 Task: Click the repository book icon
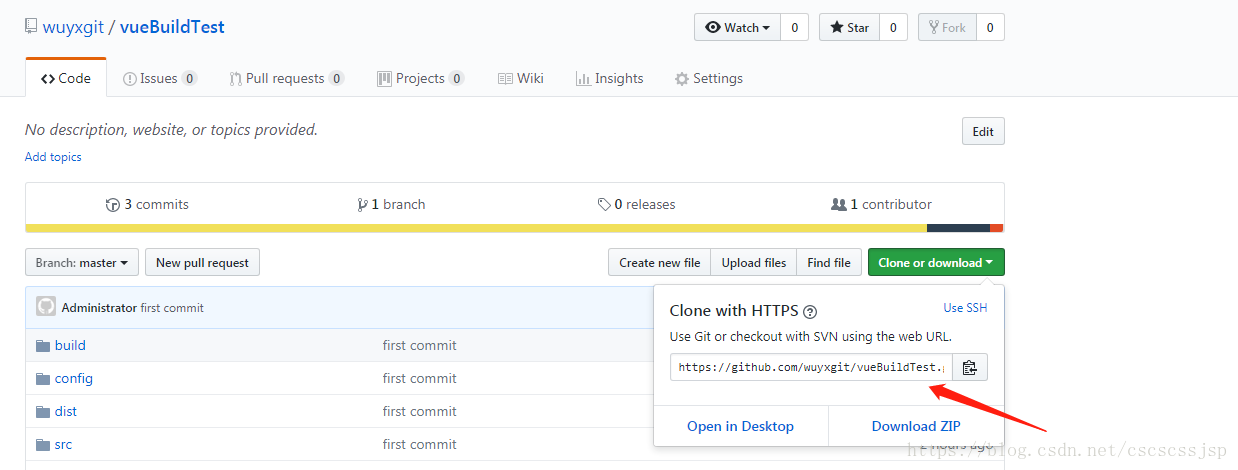tap(32, 27)
